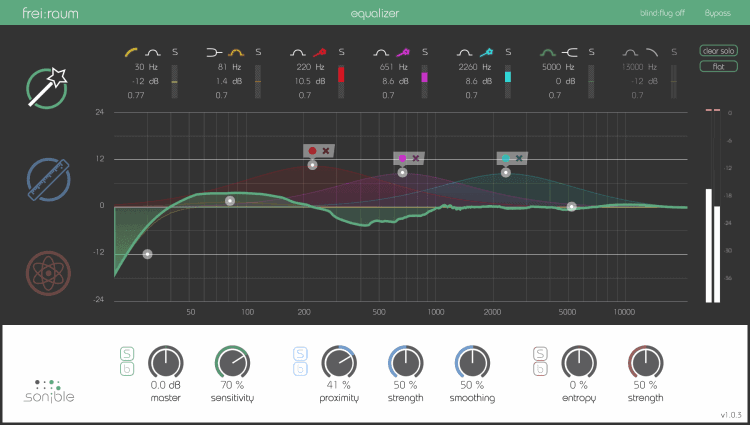The image size is (750, 425).
Task: Click the cyan dot on the 2260 Hz filter tag
Action: 506,158
